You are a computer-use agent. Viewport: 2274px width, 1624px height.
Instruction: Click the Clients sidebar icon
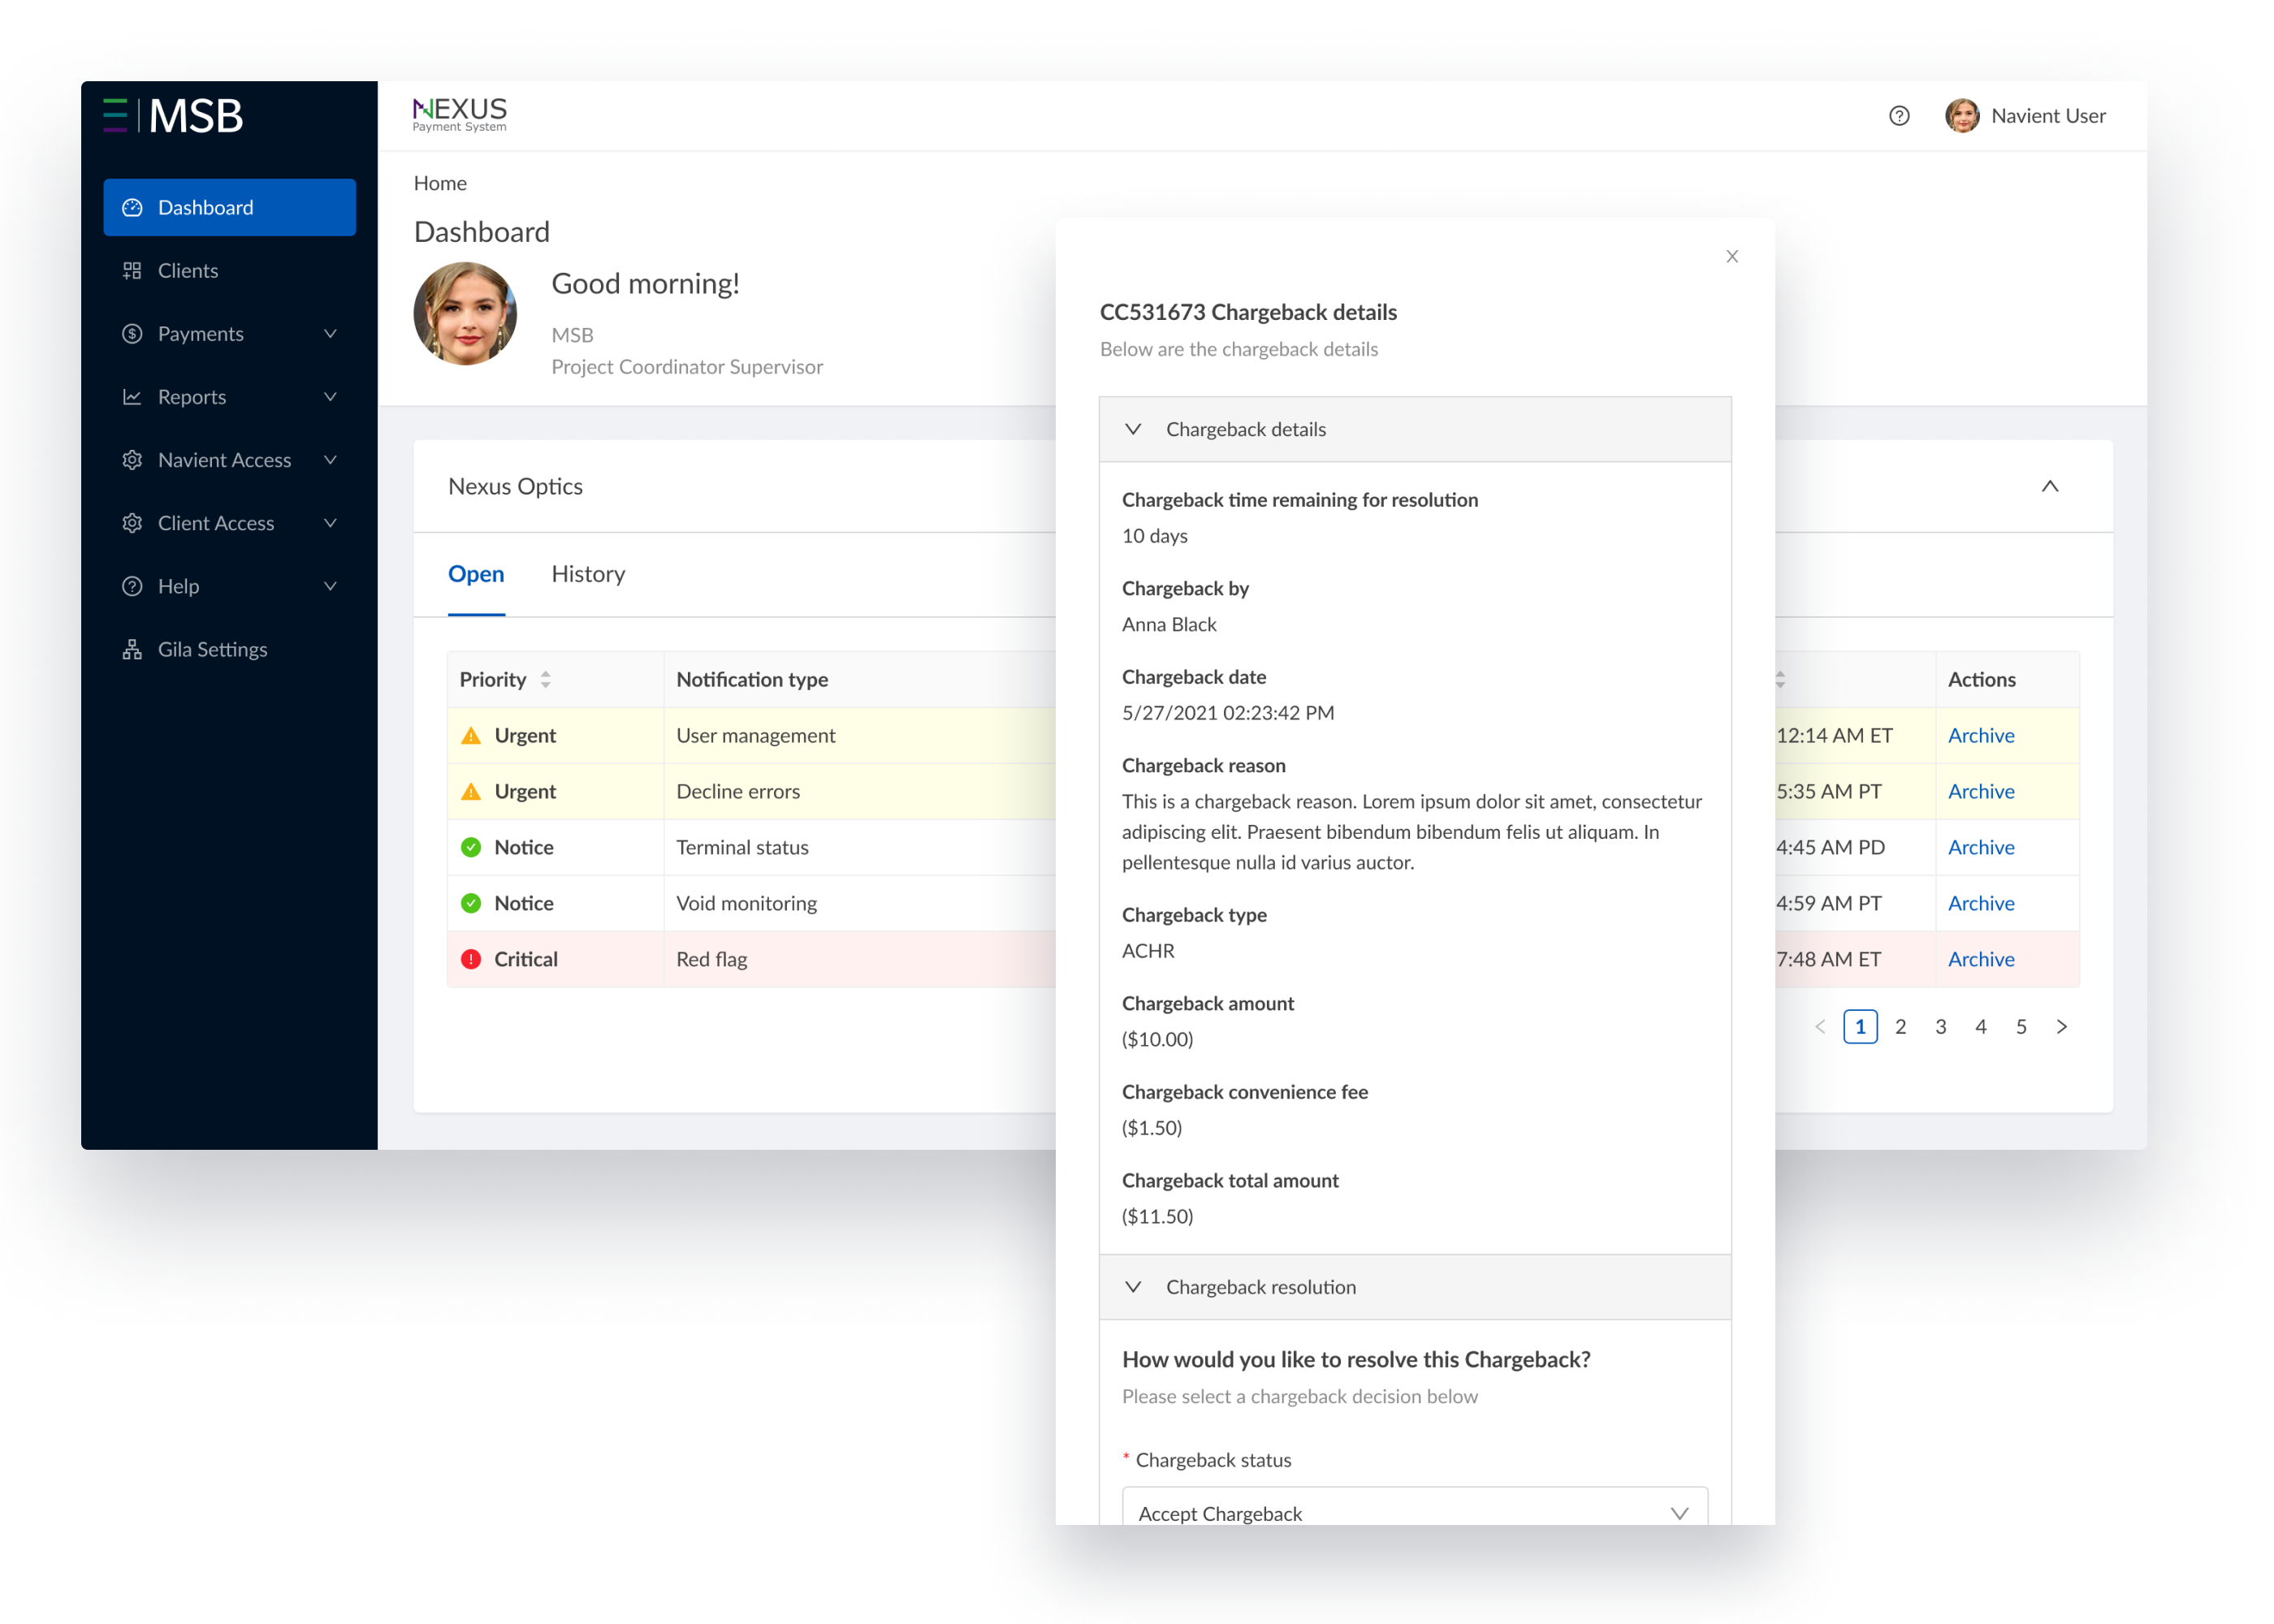[132, 271]
